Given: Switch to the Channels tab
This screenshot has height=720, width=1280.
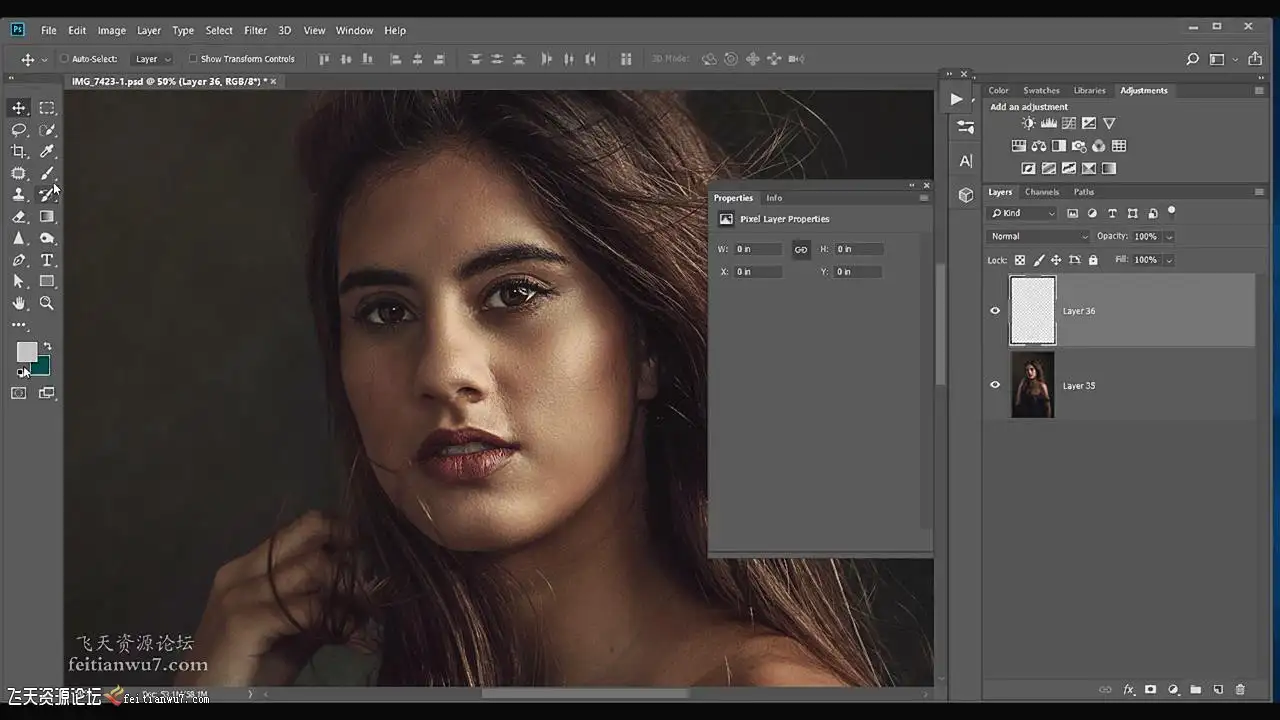Looking at the screenshot, I should coord(1042,192).
